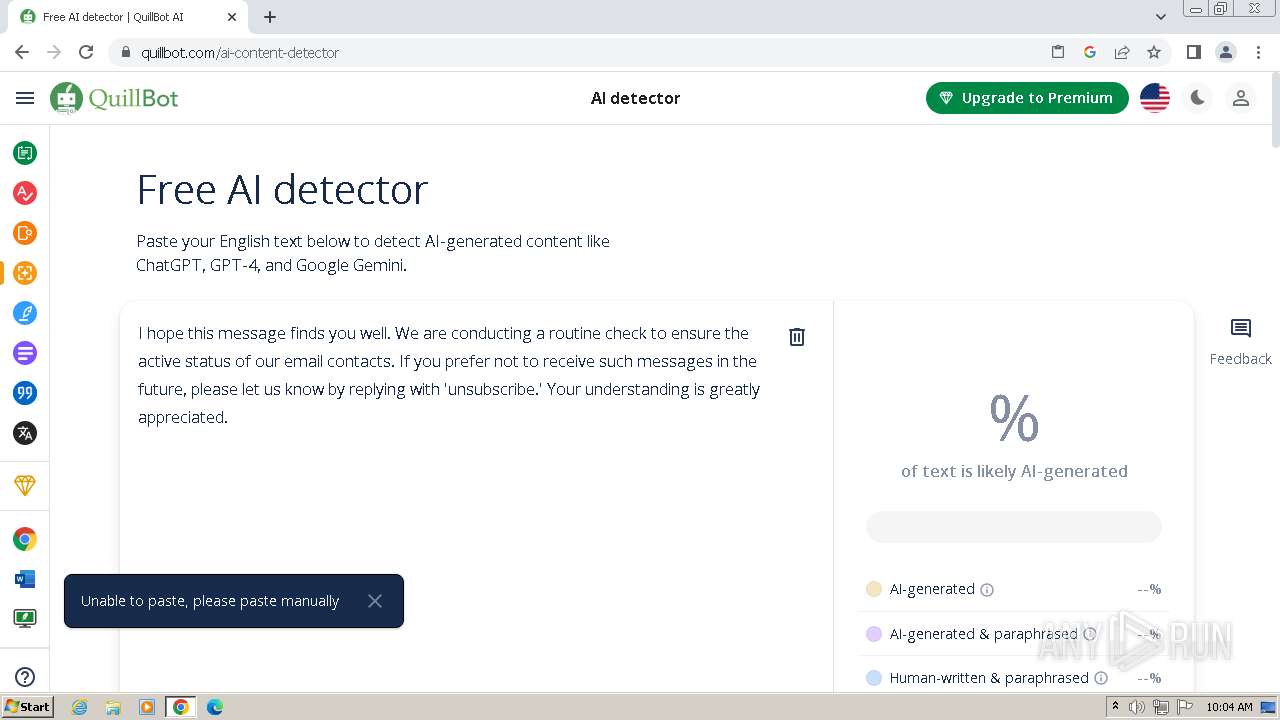
Task: Open the user account profile icon
Action: pyautogui.click(x=1241, y=98)
